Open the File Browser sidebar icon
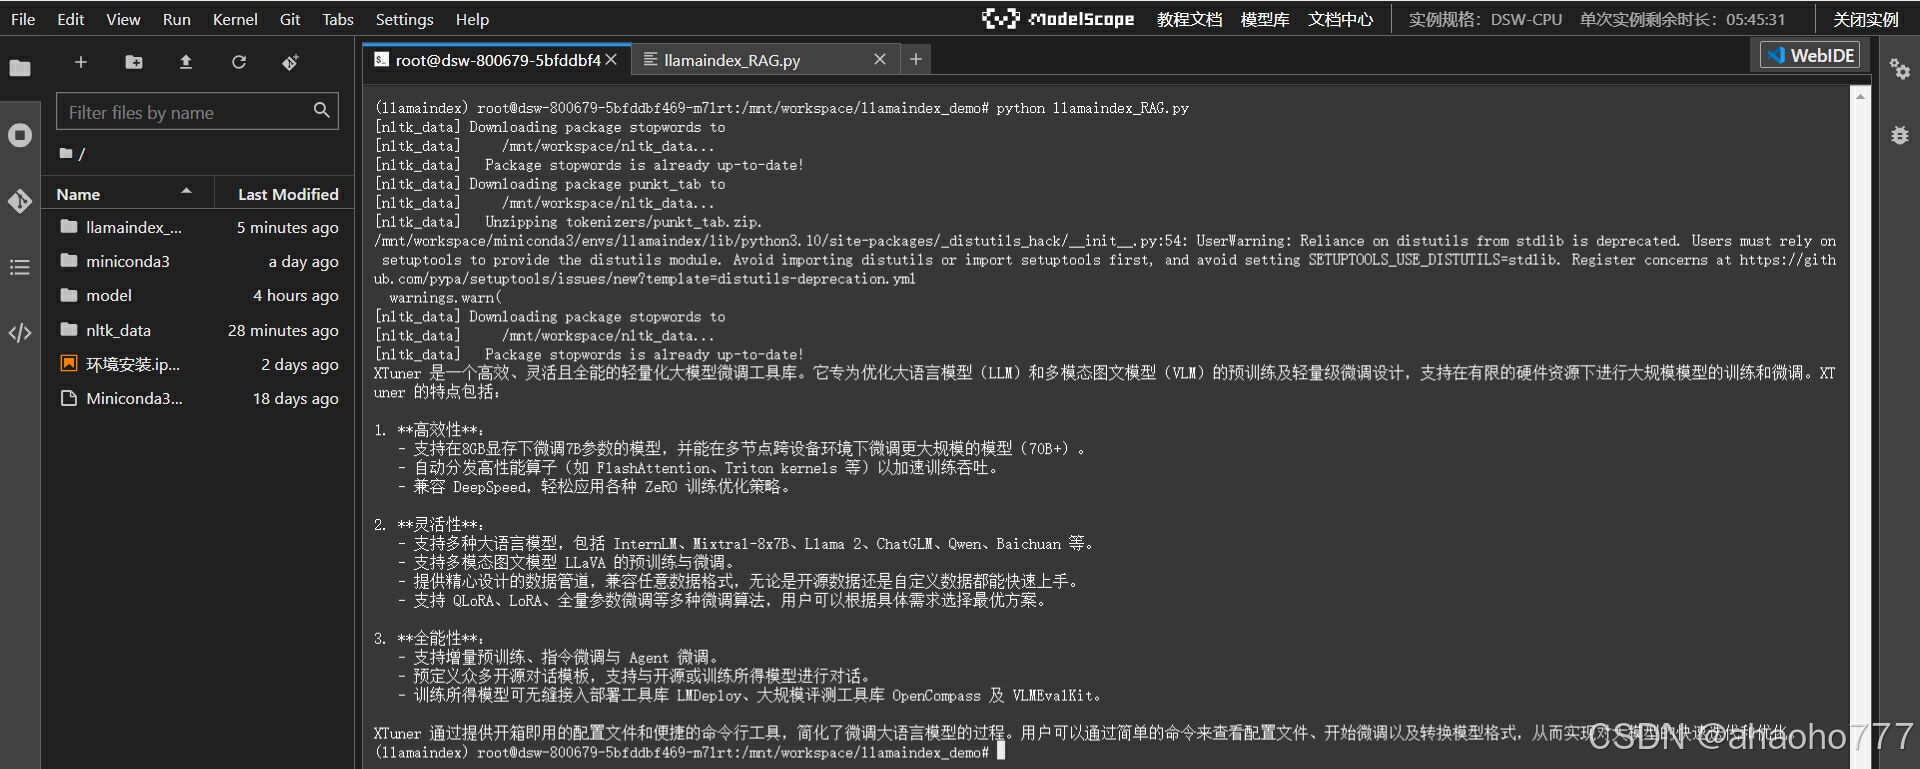Screen dimensions: 1920x769 (x=20, y=68)
